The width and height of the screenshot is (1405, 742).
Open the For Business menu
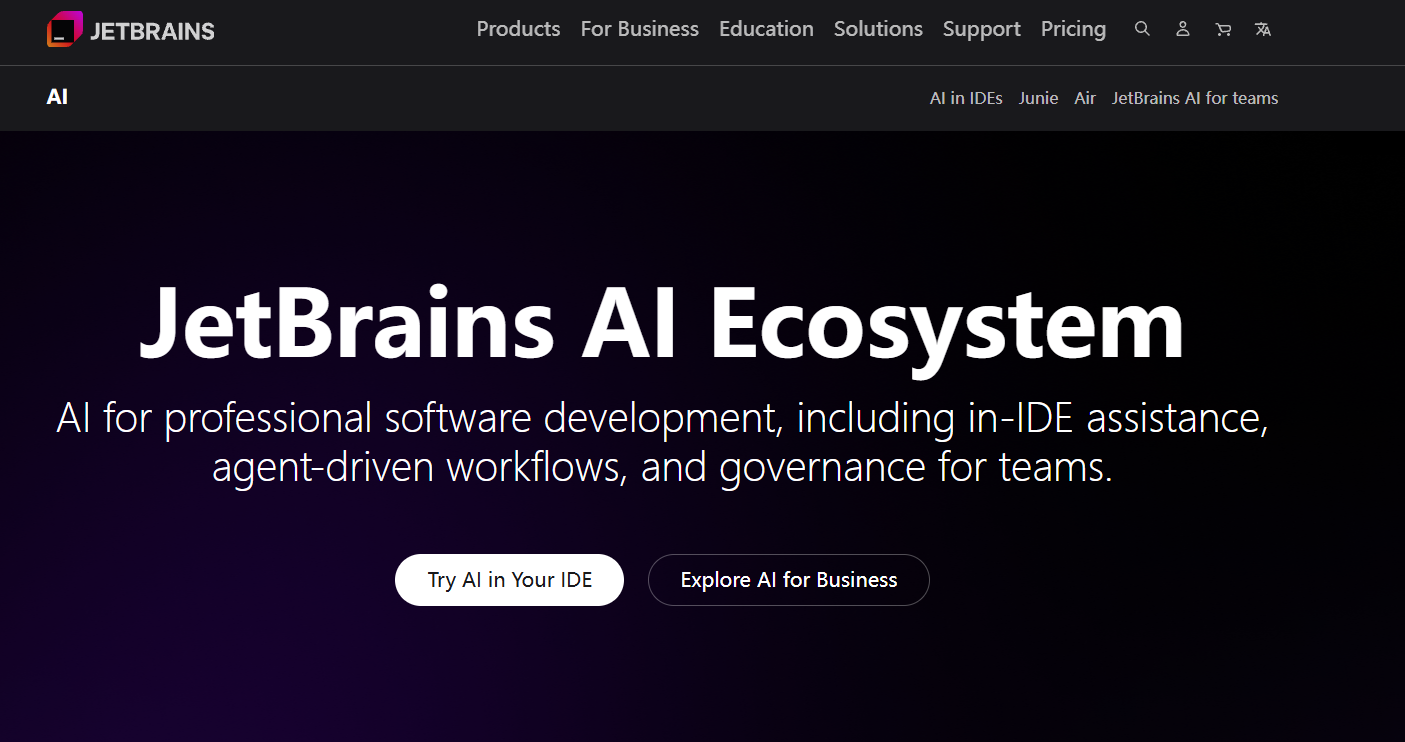pos(640,29)
